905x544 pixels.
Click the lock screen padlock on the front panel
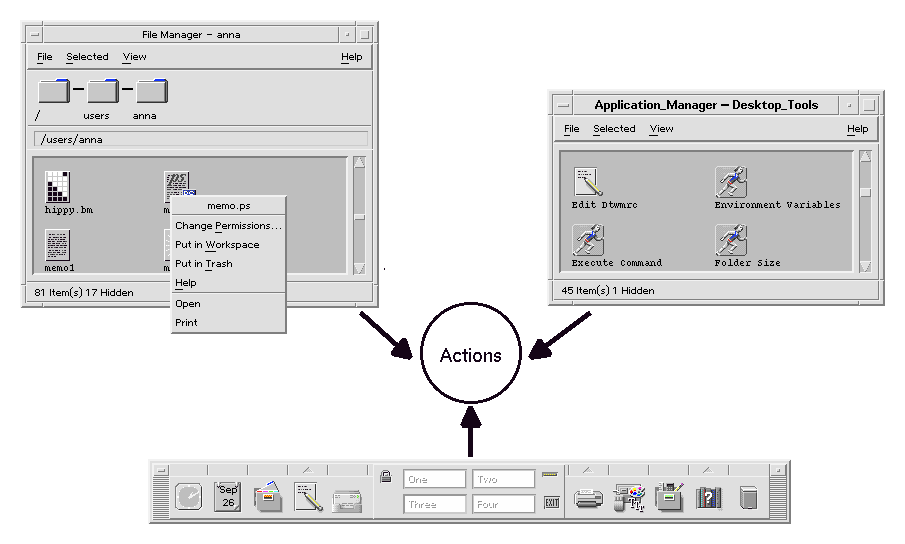point(385,476)
